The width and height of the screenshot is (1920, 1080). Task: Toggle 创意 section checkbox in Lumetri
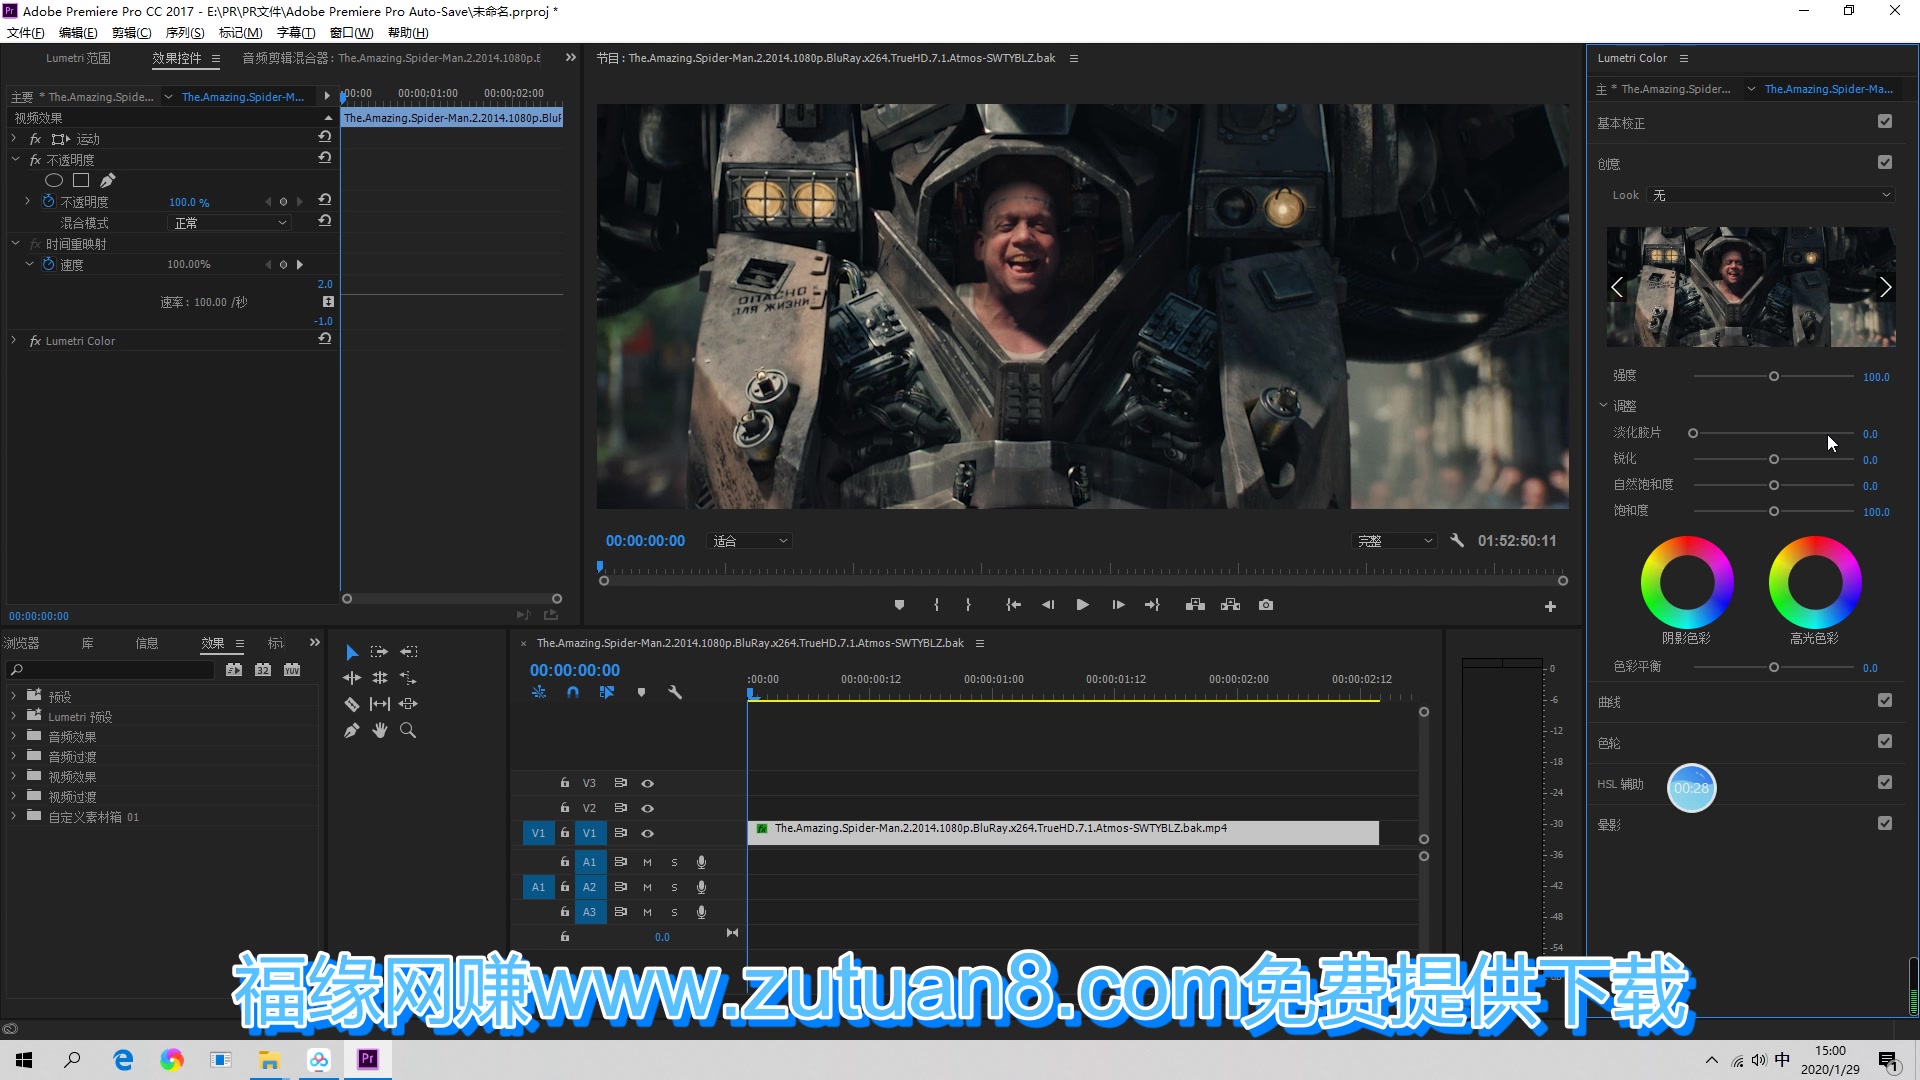[x=1888, y=162]
